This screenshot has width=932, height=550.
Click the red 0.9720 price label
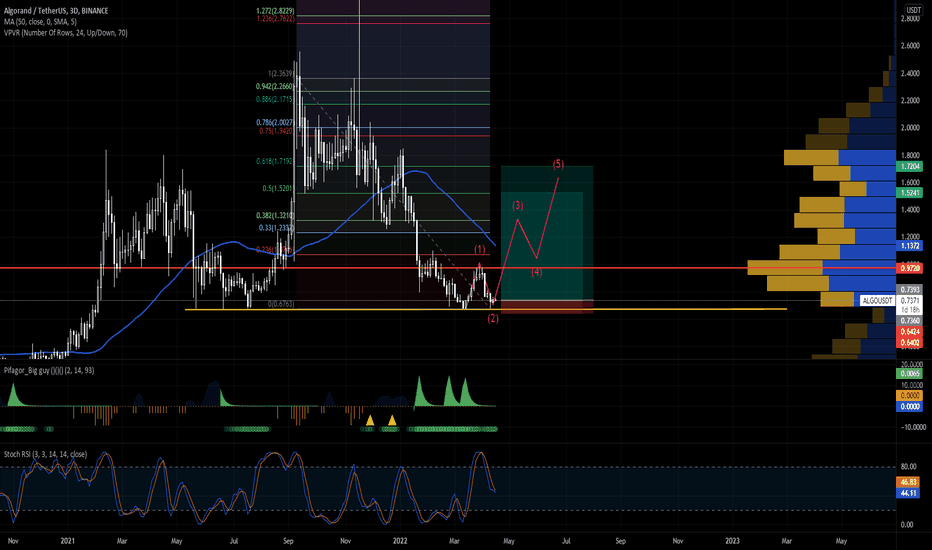pos(910,268)
